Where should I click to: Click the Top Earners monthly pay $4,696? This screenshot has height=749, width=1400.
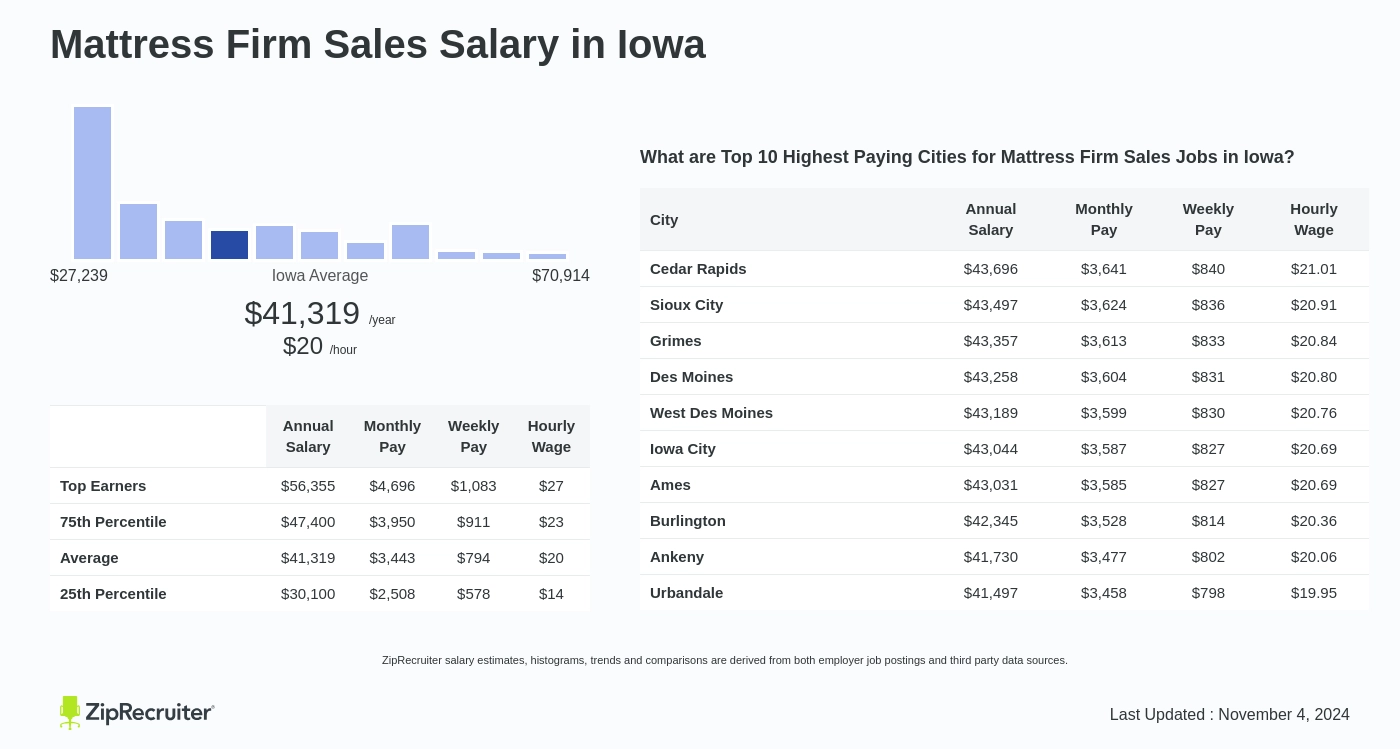click(x=392, y=486)
